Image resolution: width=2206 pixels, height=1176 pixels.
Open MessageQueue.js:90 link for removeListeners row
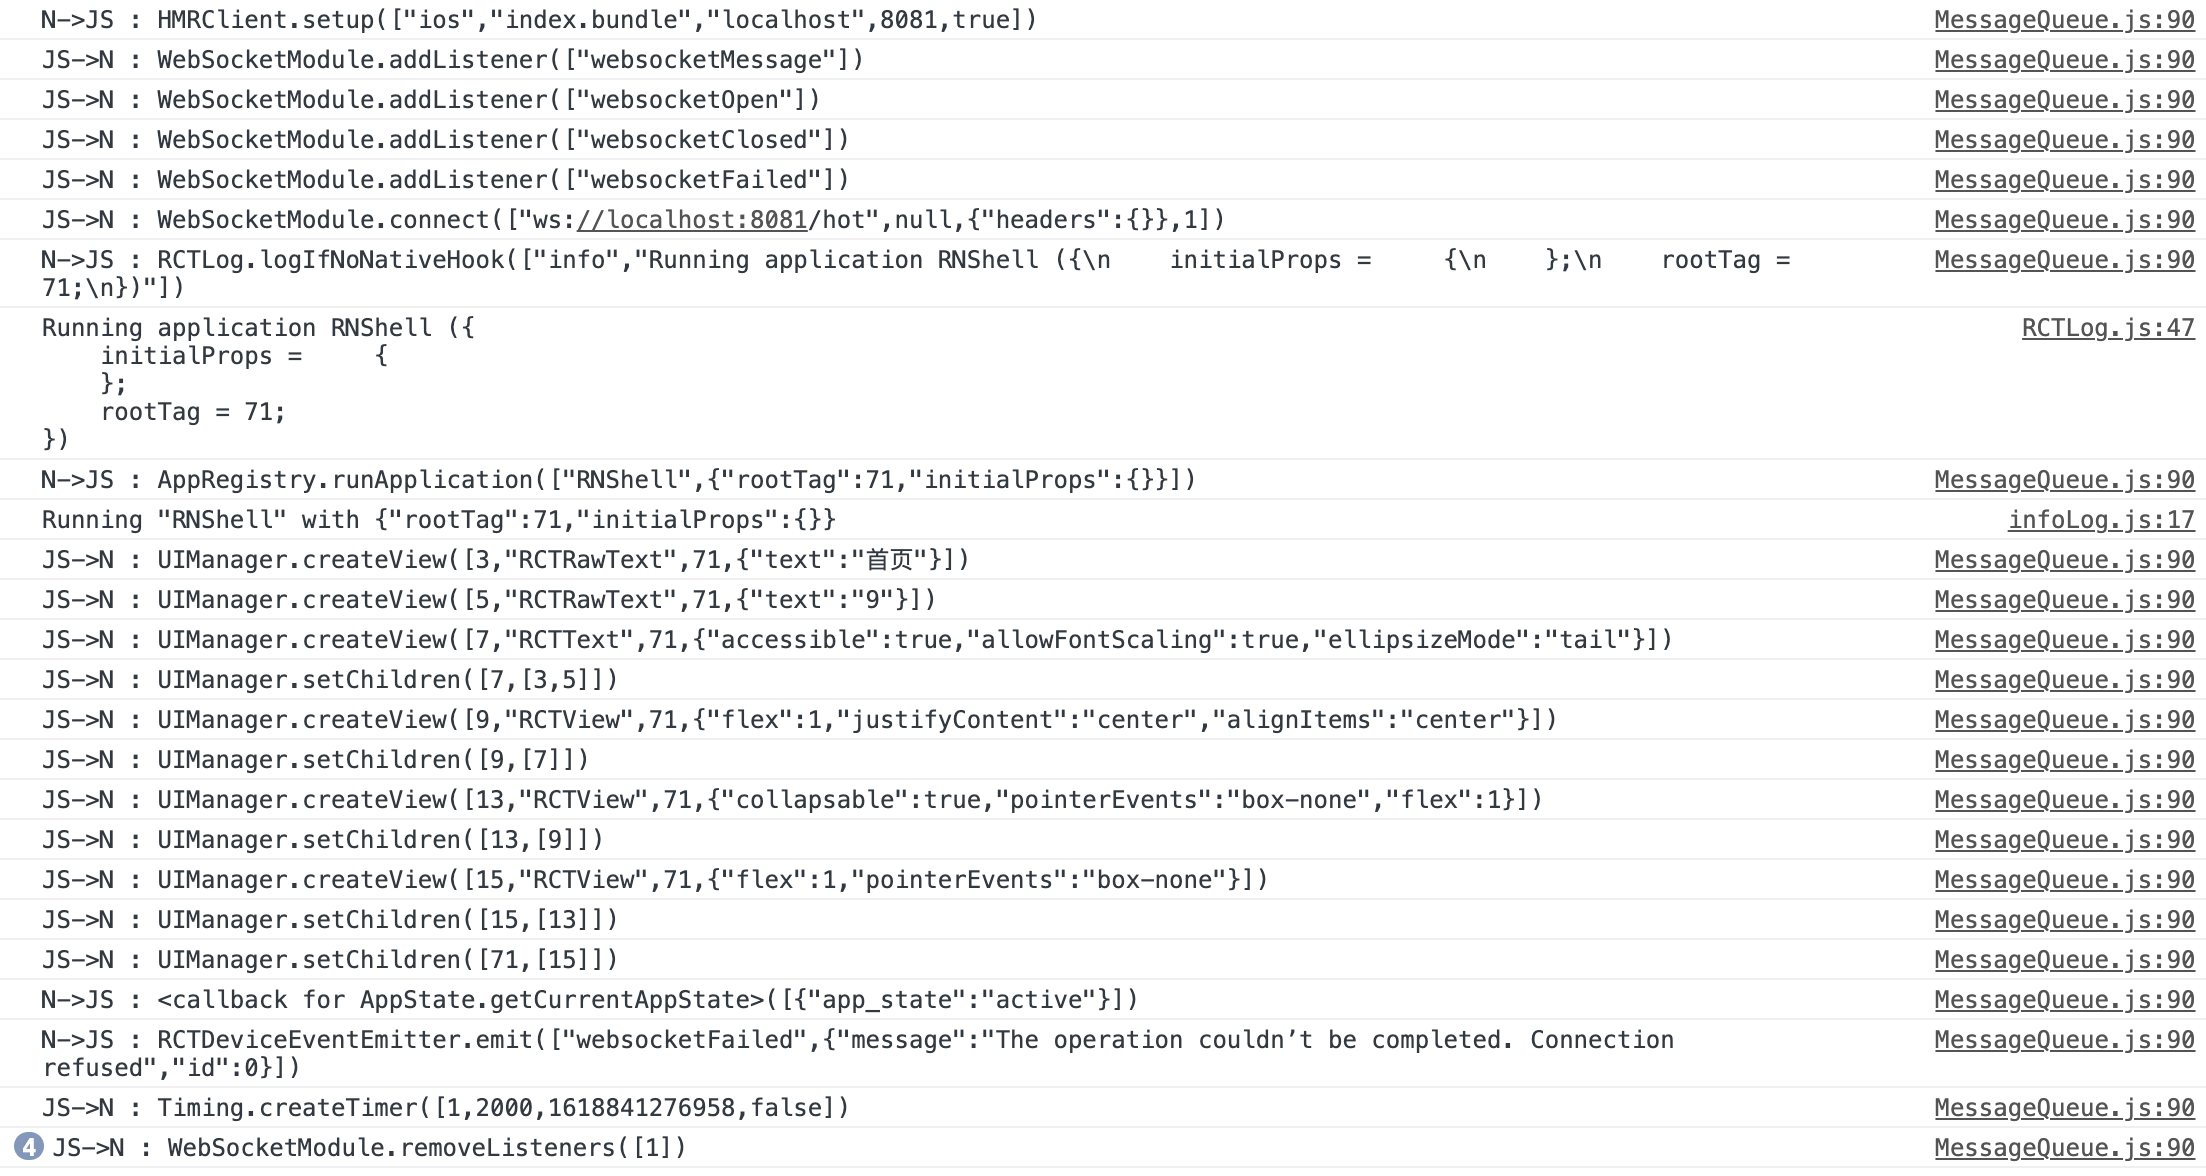(x=2064, y=1148)
